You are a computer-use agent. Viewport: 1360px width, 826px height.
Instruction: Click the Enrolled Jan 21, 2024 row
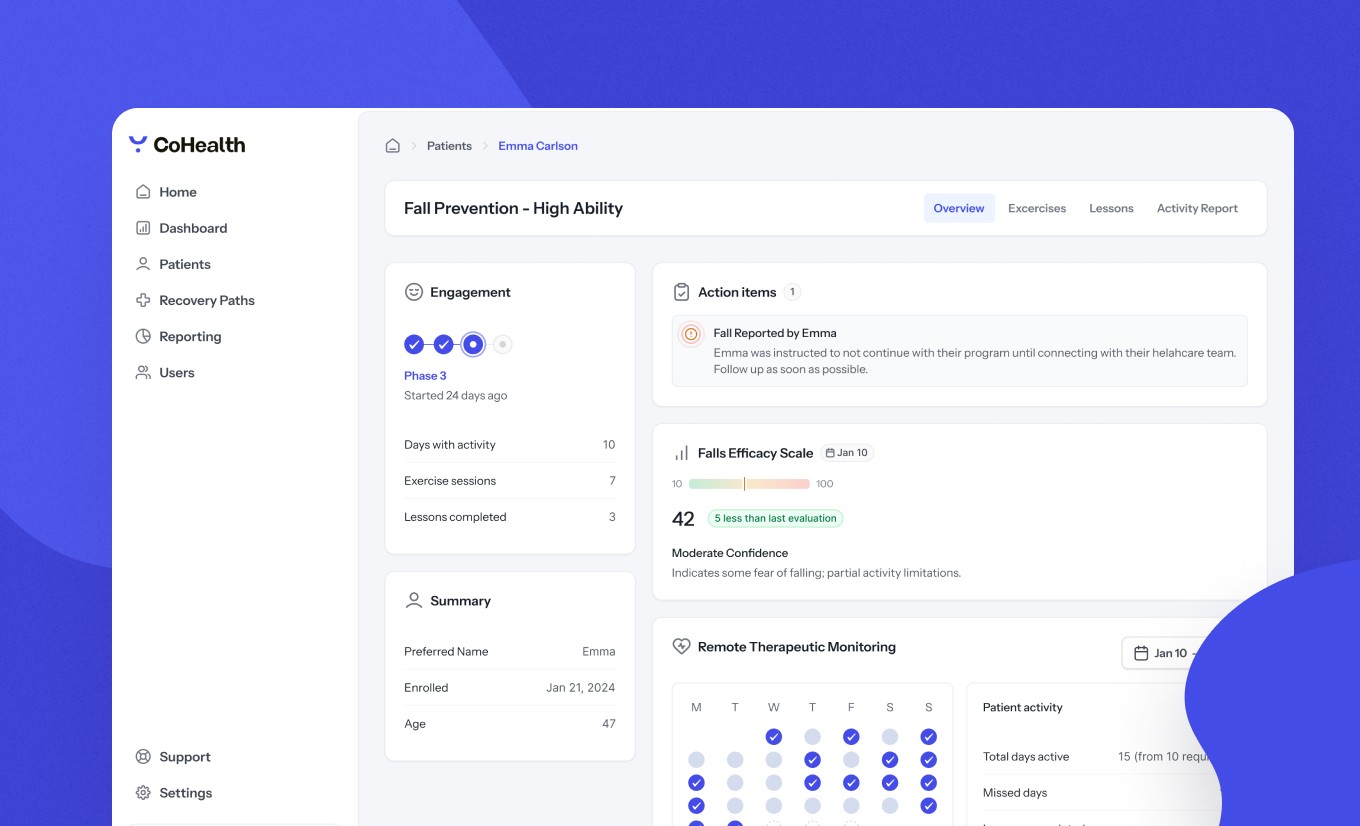pos(510,688)
